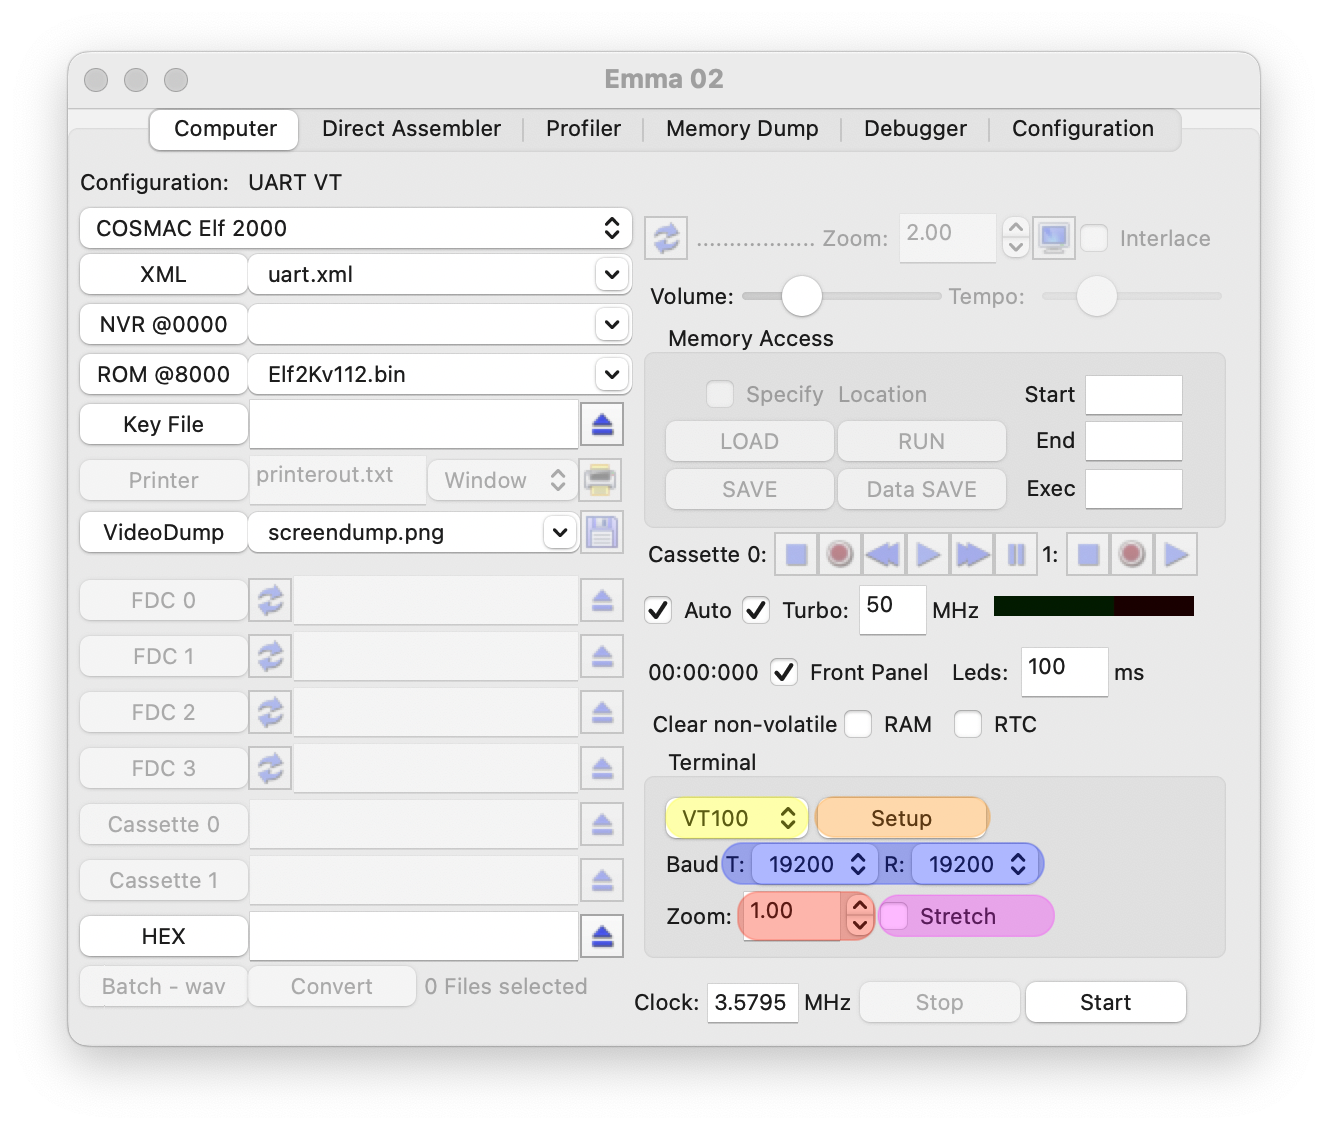The width and height of the screenshot is (1328, 1130).
Task: Click the FDC 0 refresh arrows icon
Action: [271, 600]
